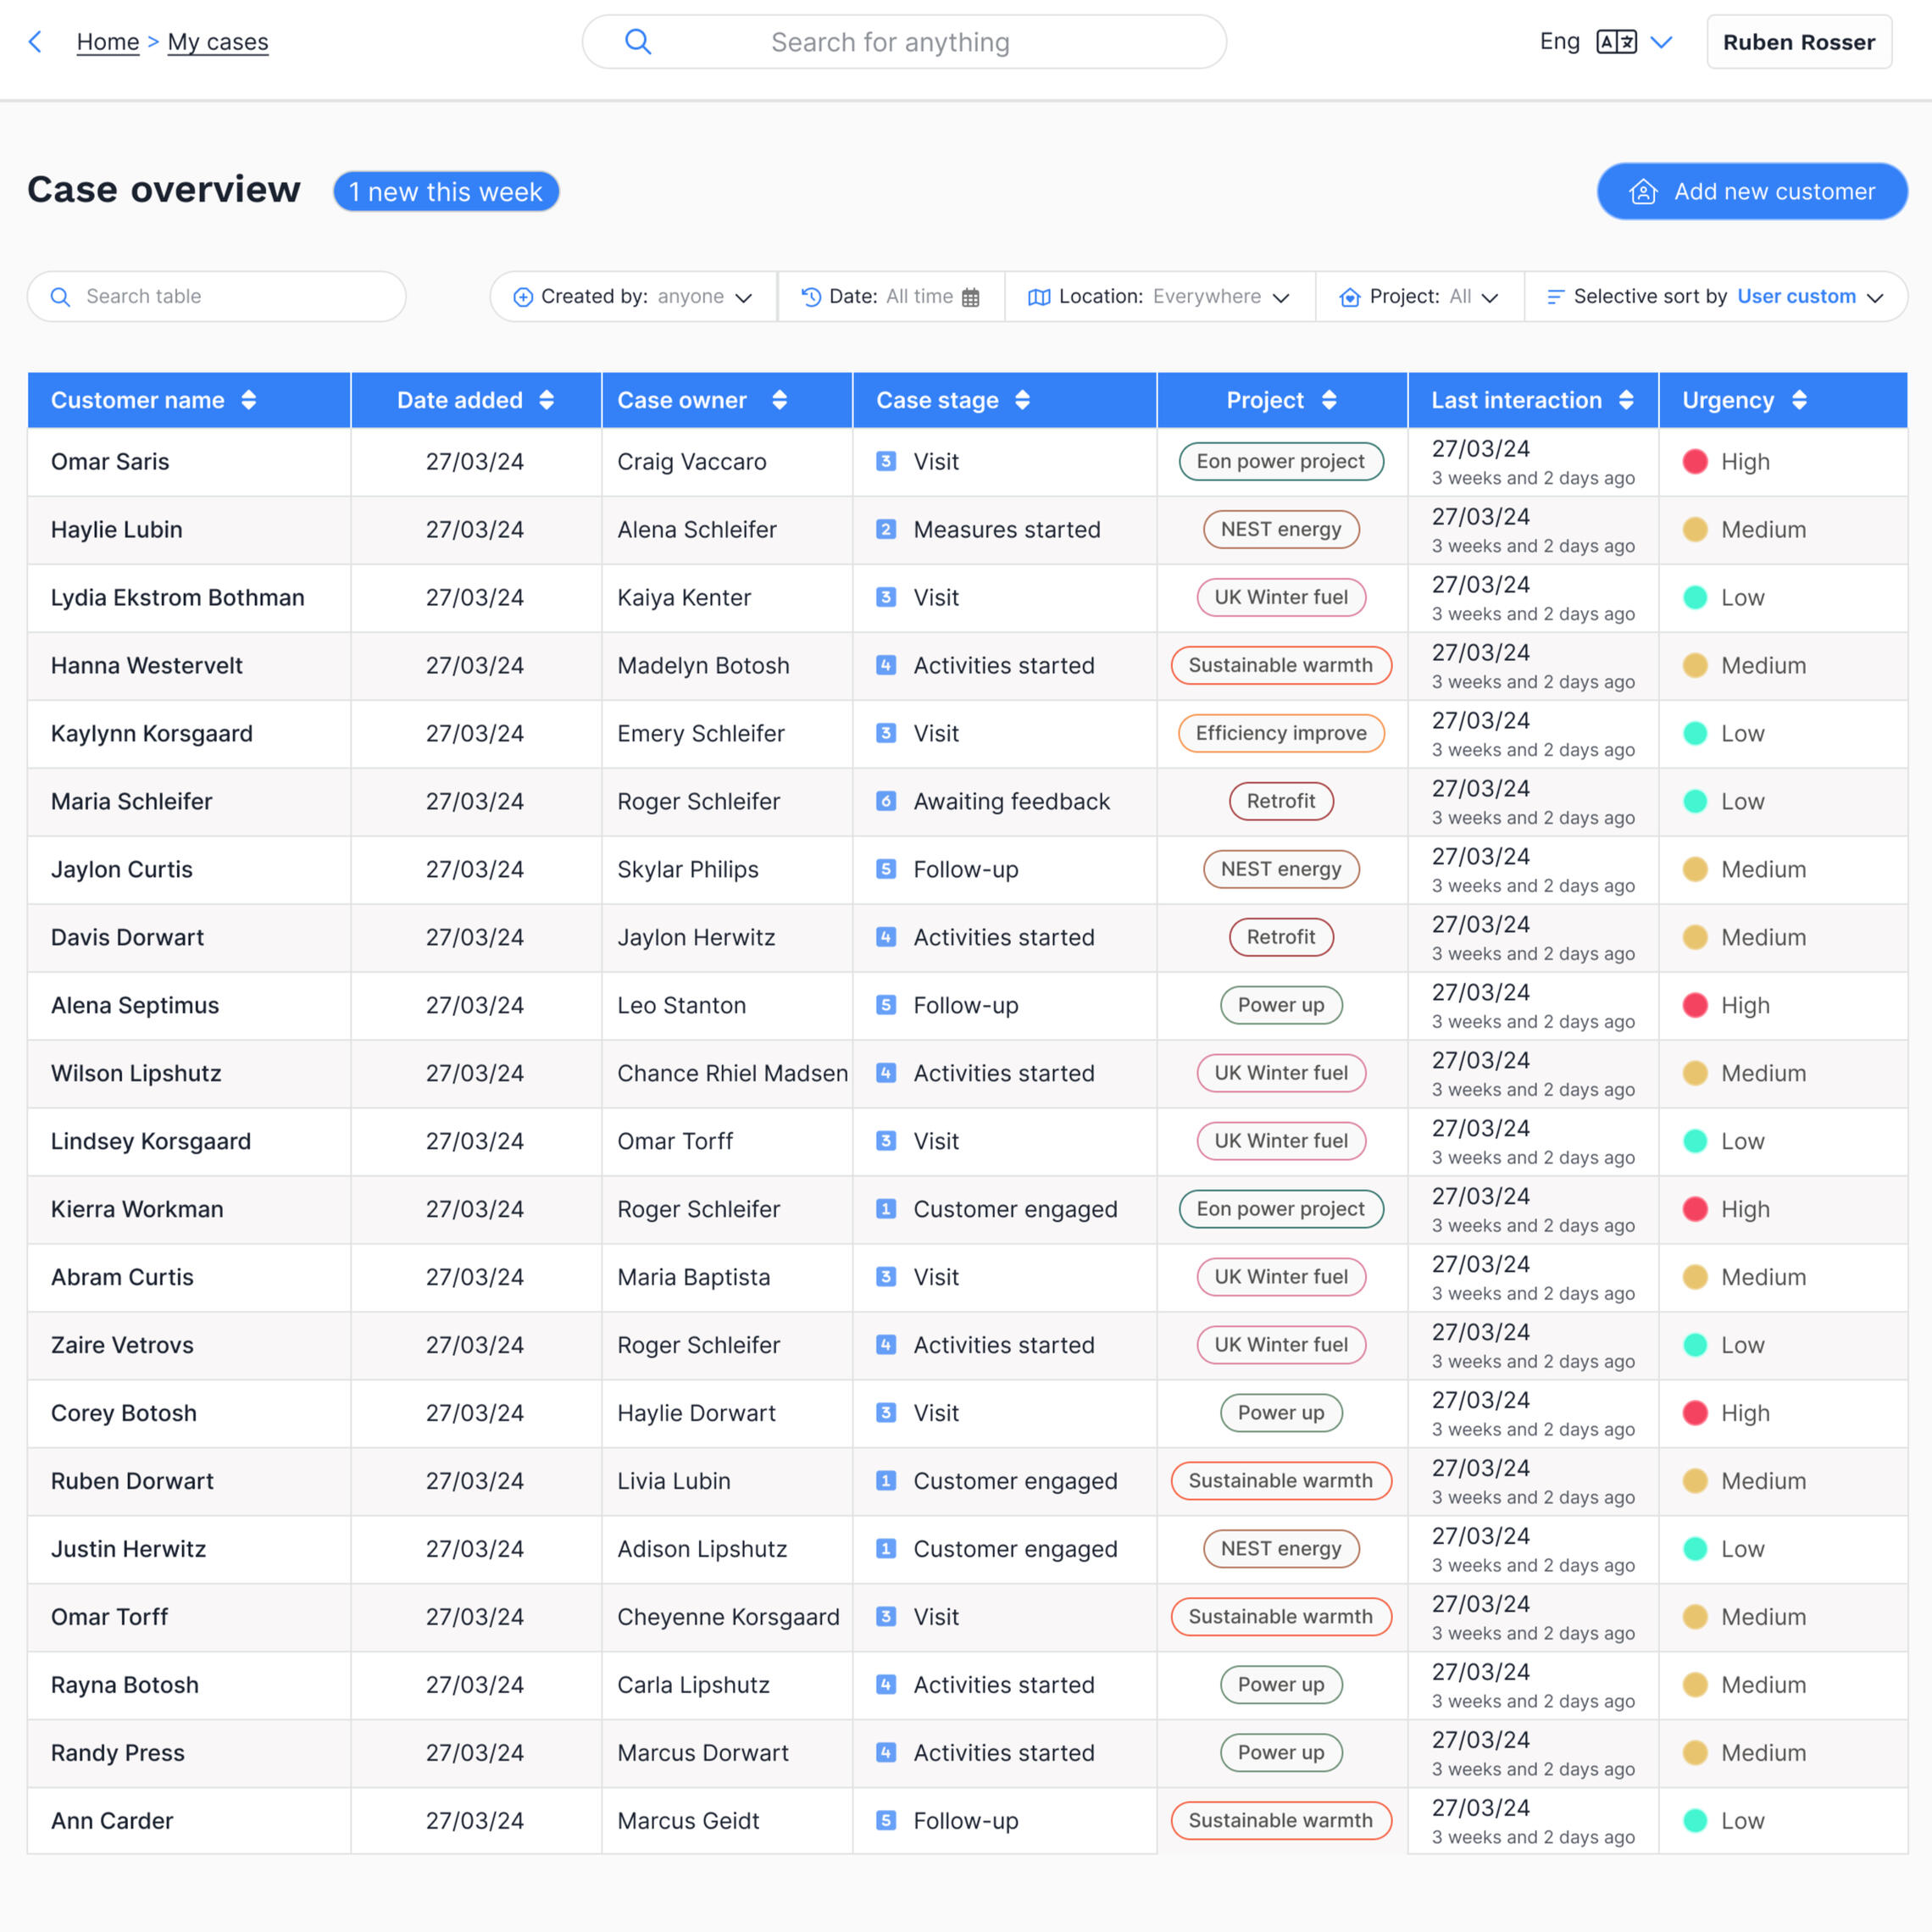This screenshot has width=1932, height=1932.
Task: Go to Home breadcrumb link
Action: click(x=108, y=42)
